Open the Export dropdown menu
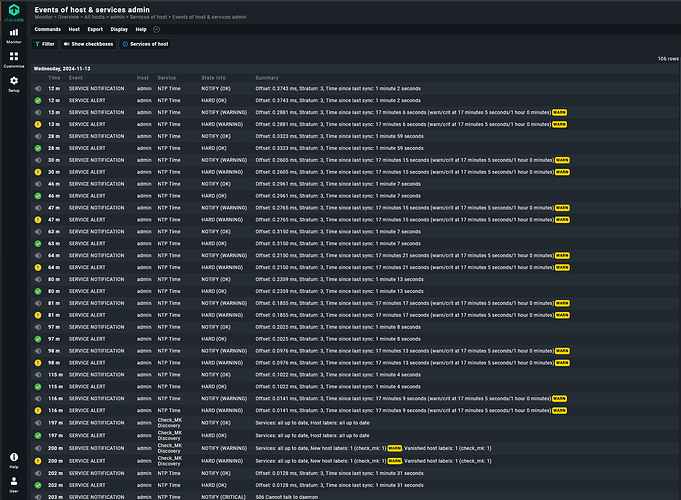 click(95, 30)
